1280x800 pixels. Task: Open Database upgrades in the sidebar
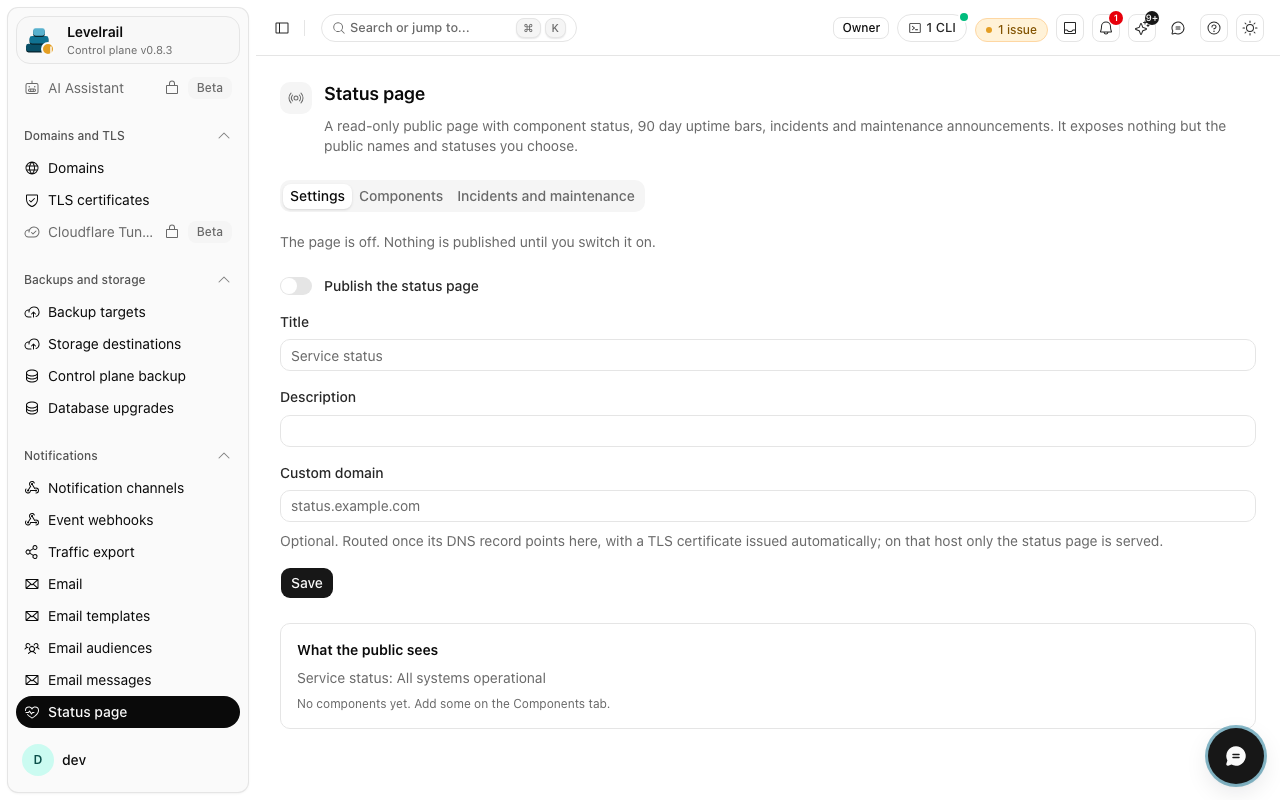coord(128,408)
